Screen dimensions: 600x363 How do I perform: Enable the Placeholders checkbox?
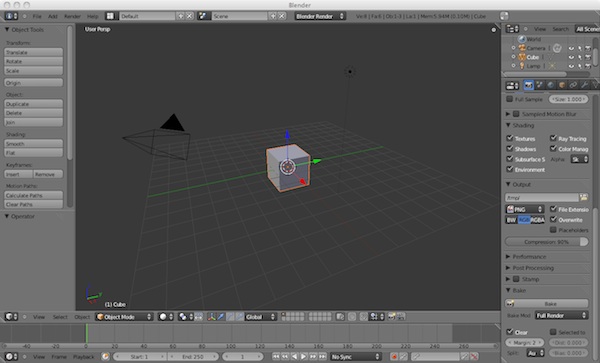tap(553, 230)
